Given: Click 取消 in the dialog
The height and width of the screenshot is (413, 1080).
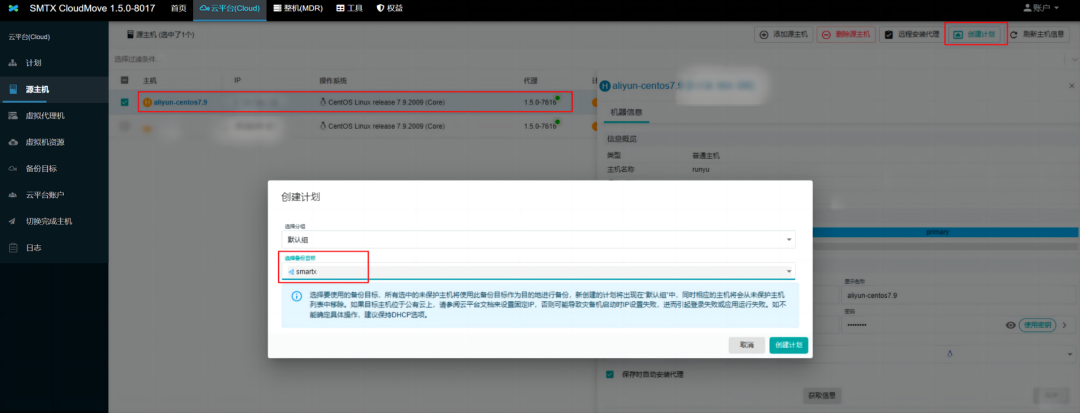Looking at the screenshot, I should [747, 345].
